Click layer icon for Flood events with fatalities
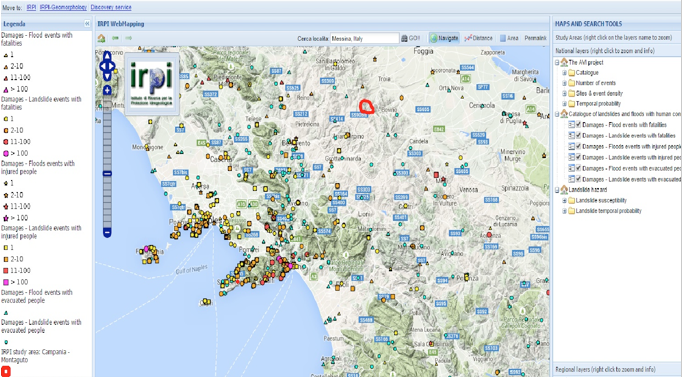 (571, 125)
